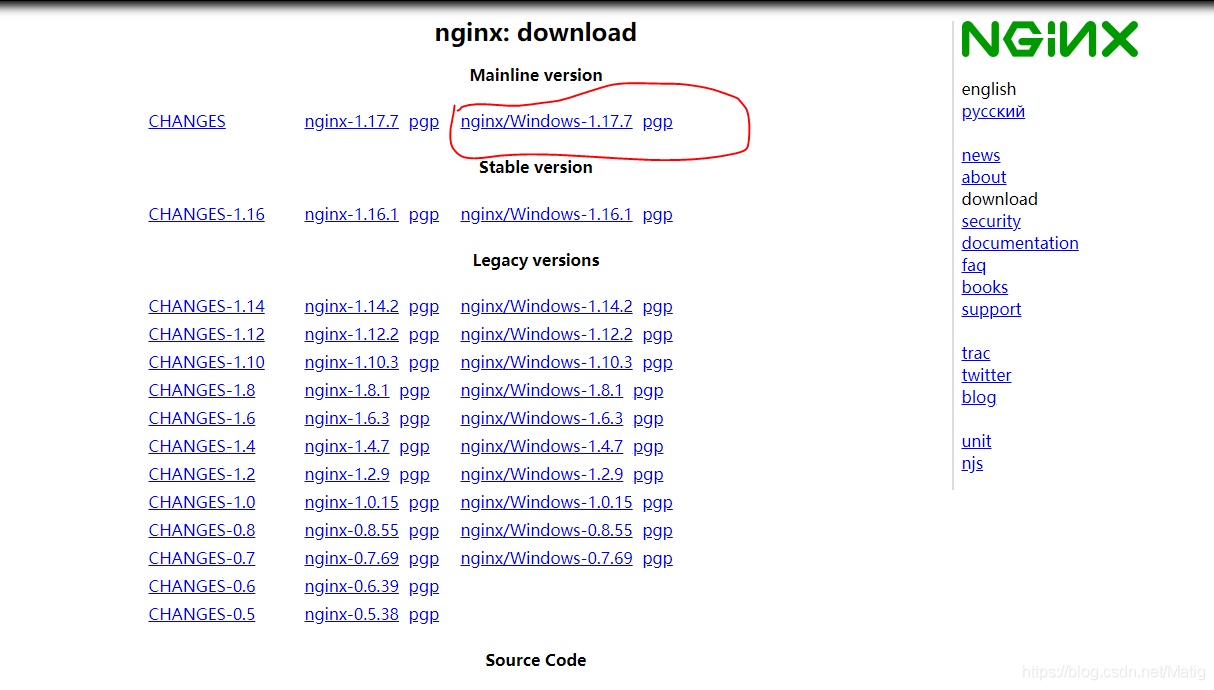Click the Mainline version heading

coord(536,75)
